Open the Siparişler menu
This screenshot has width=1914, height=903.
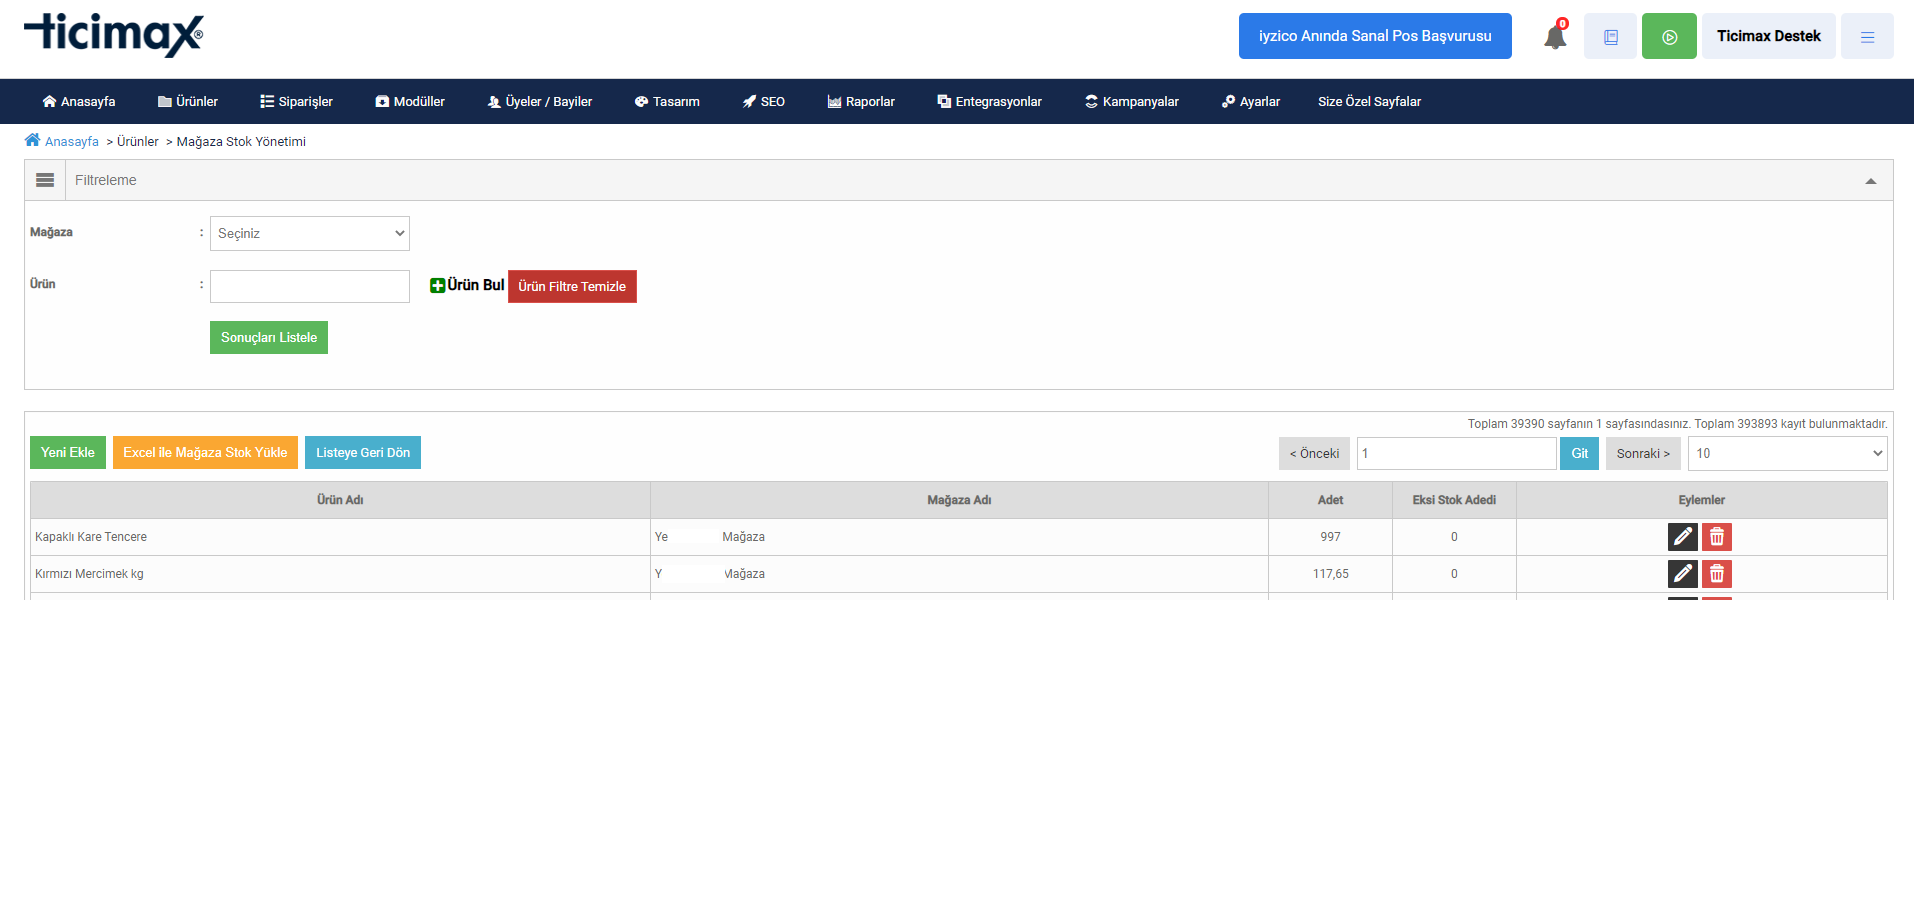point(296,102)
